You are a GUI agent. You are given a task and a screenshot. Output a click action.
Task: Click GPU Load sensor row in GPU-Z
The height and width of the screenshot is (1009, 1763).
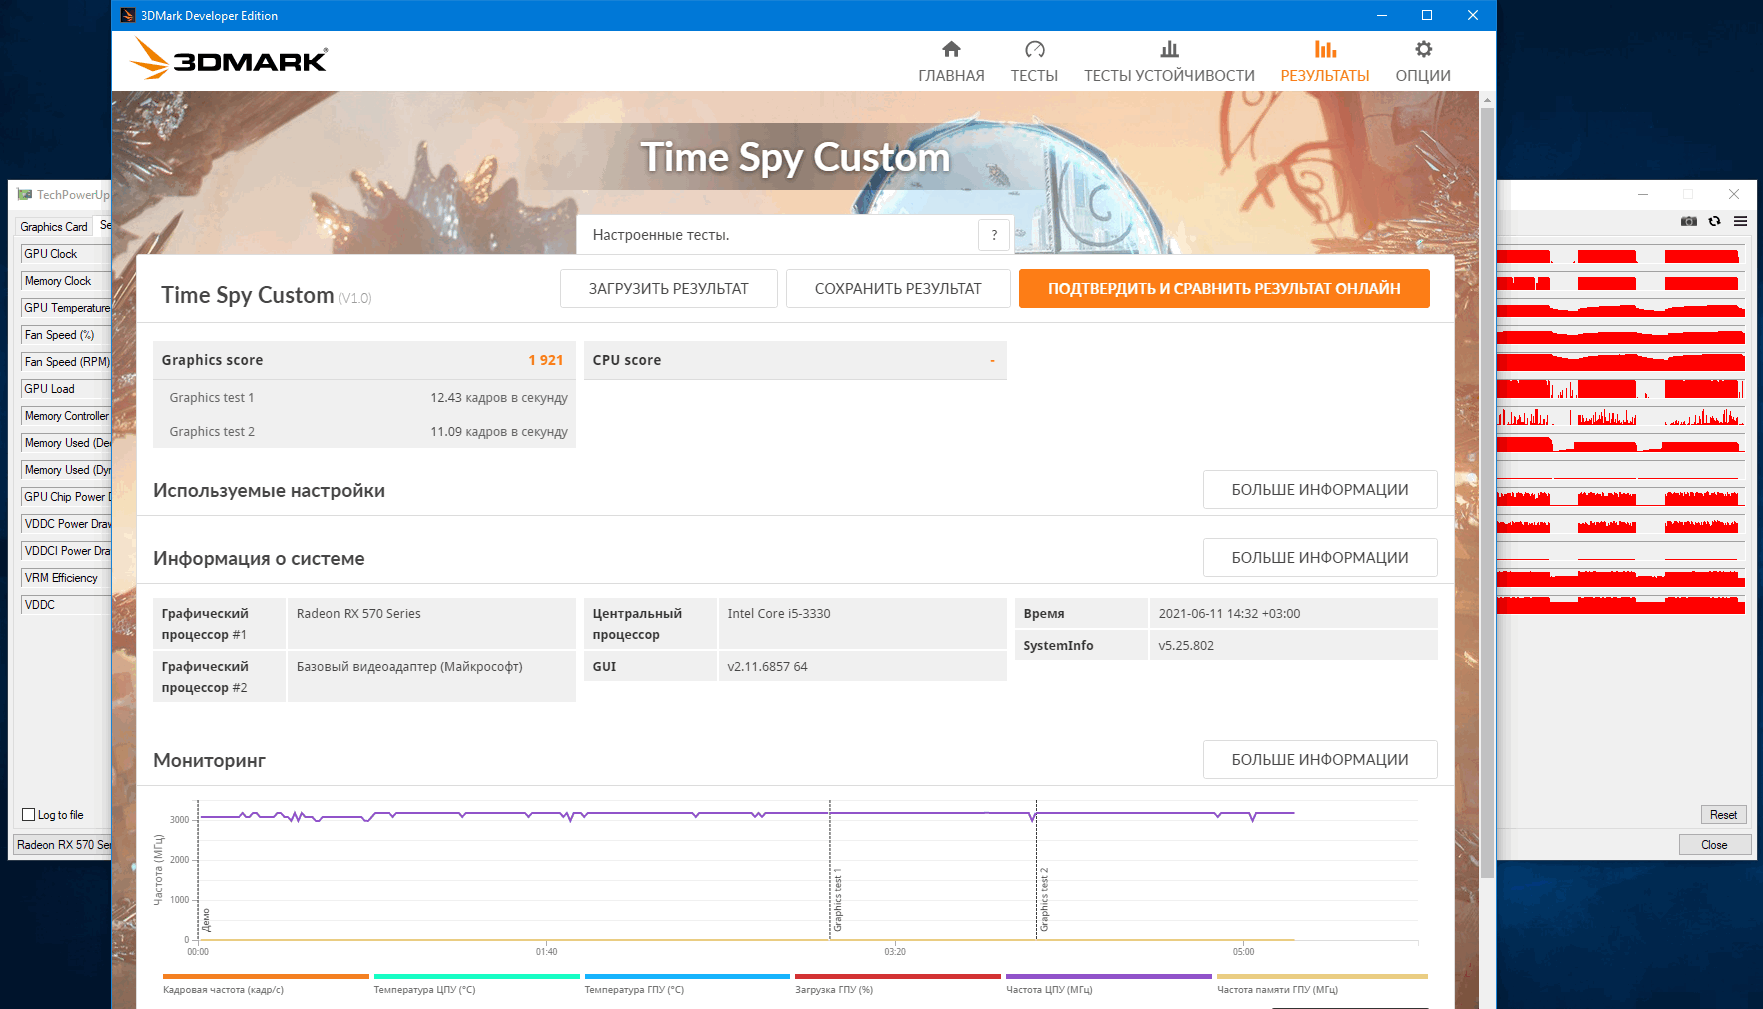66,389
